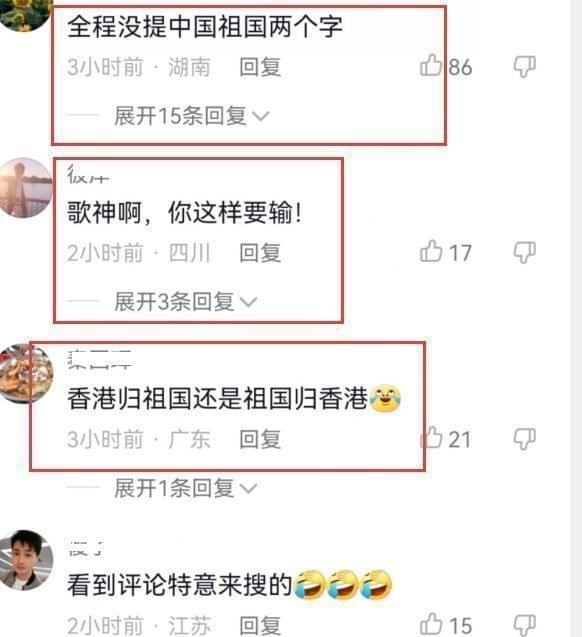Like the comment with 86 likes
The width and height of the screenshot is (582, 637).
tap(431, 65)
